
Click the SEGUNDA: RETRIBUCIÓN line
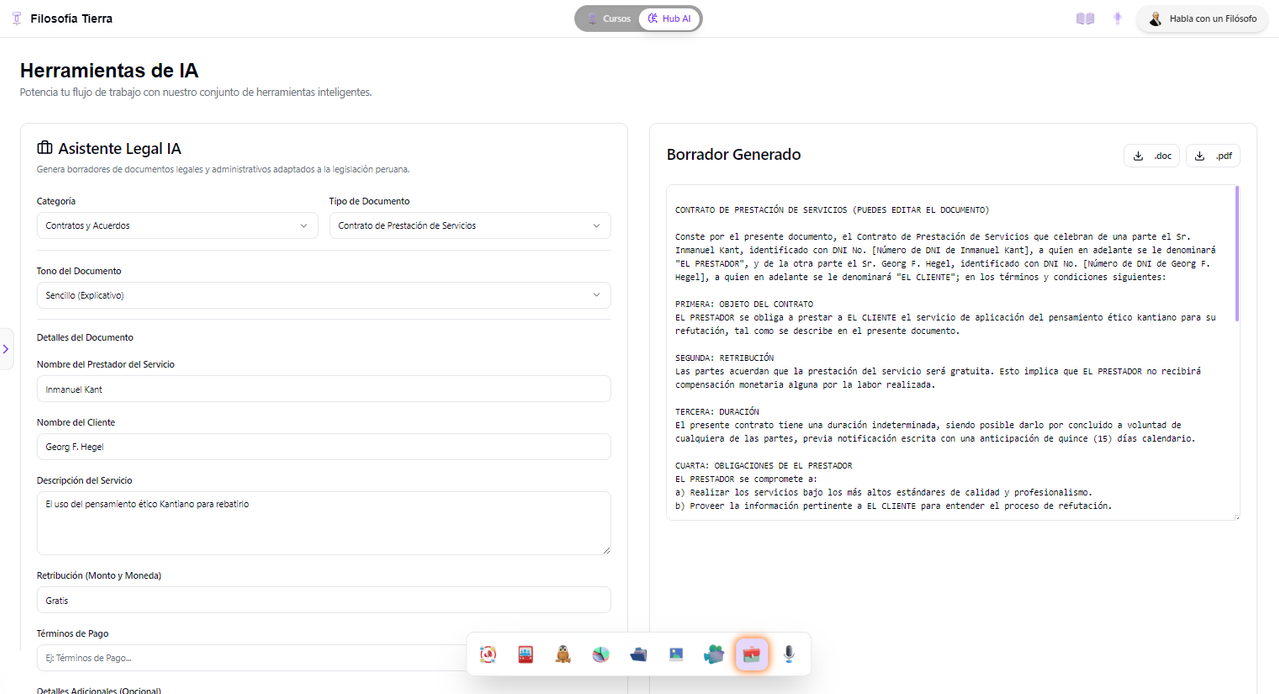724,358
